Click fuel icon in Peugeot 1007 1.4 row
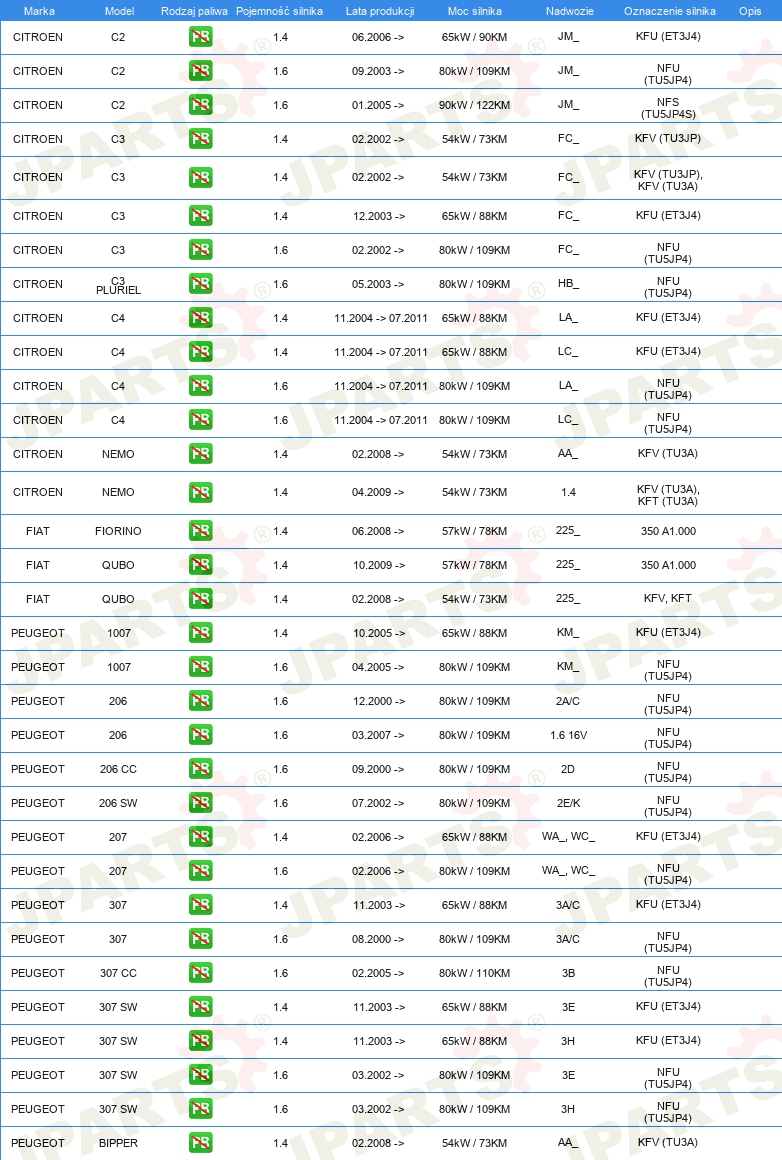The height and width of the screenshot is (1160, 782). 200,633
